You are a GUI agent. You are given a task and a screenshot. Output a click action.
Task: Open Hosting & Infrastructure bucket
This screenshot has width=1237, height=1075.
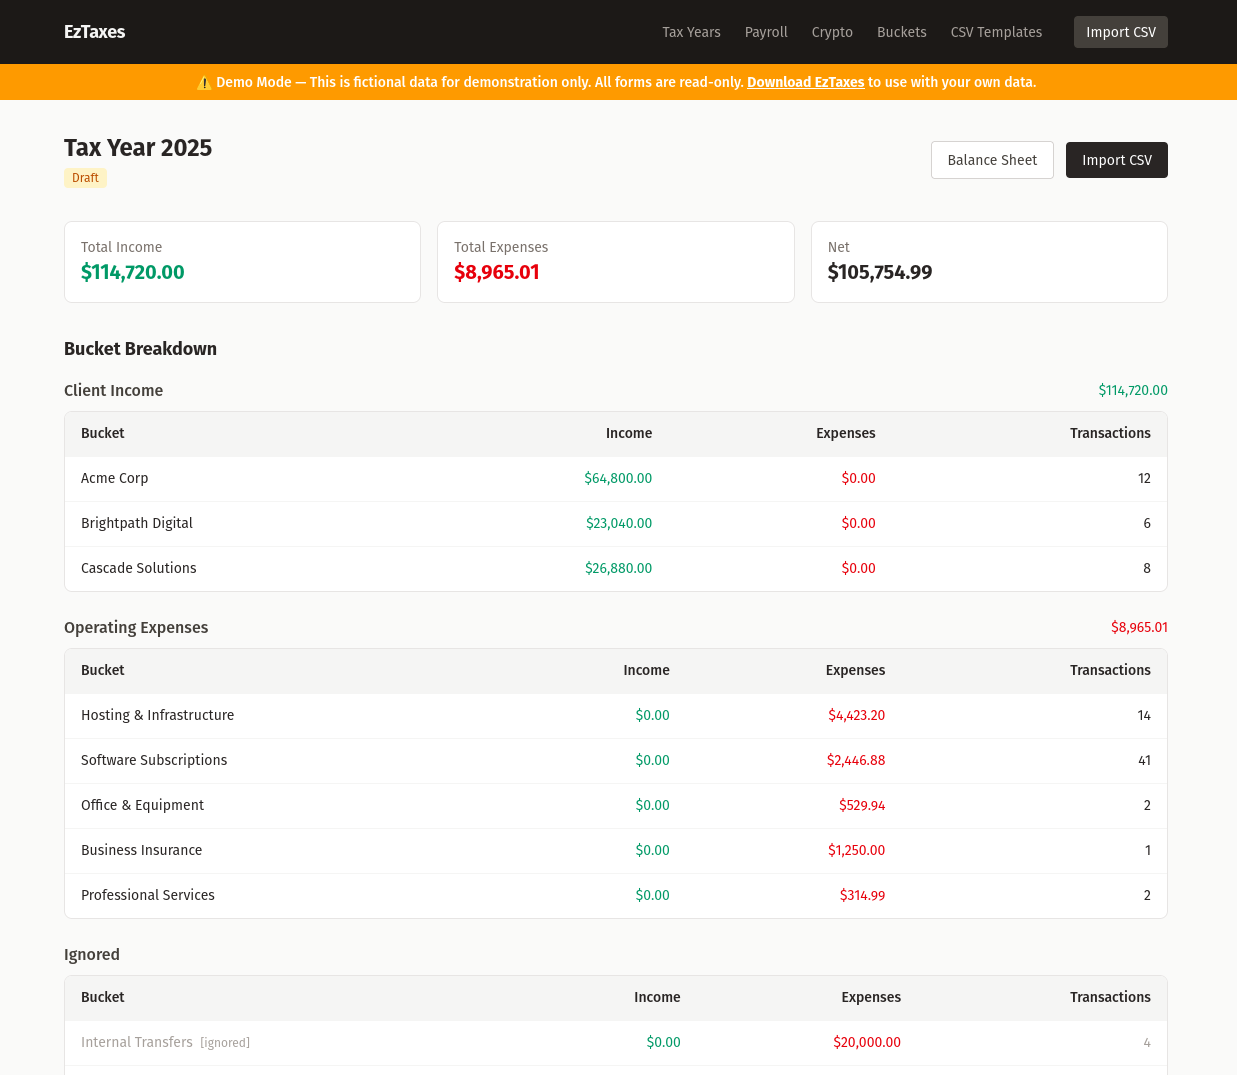616,716
